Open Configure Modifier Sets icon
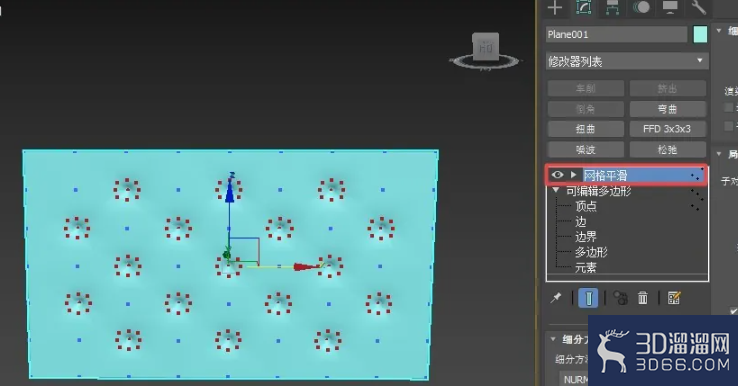The width and height of the screenshot is (738, 386). [x=674, y=298]
